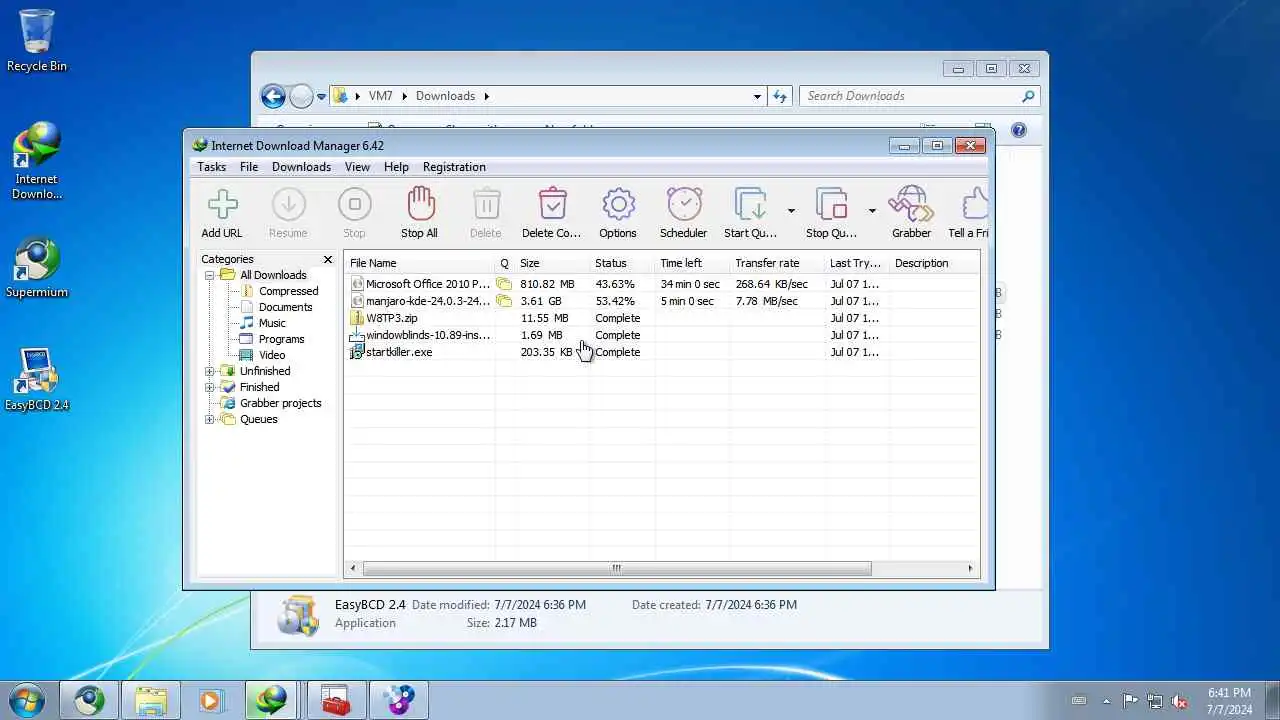Click the volume muted tray icon
This screenshot has width=1280, height=720.
1179,701
